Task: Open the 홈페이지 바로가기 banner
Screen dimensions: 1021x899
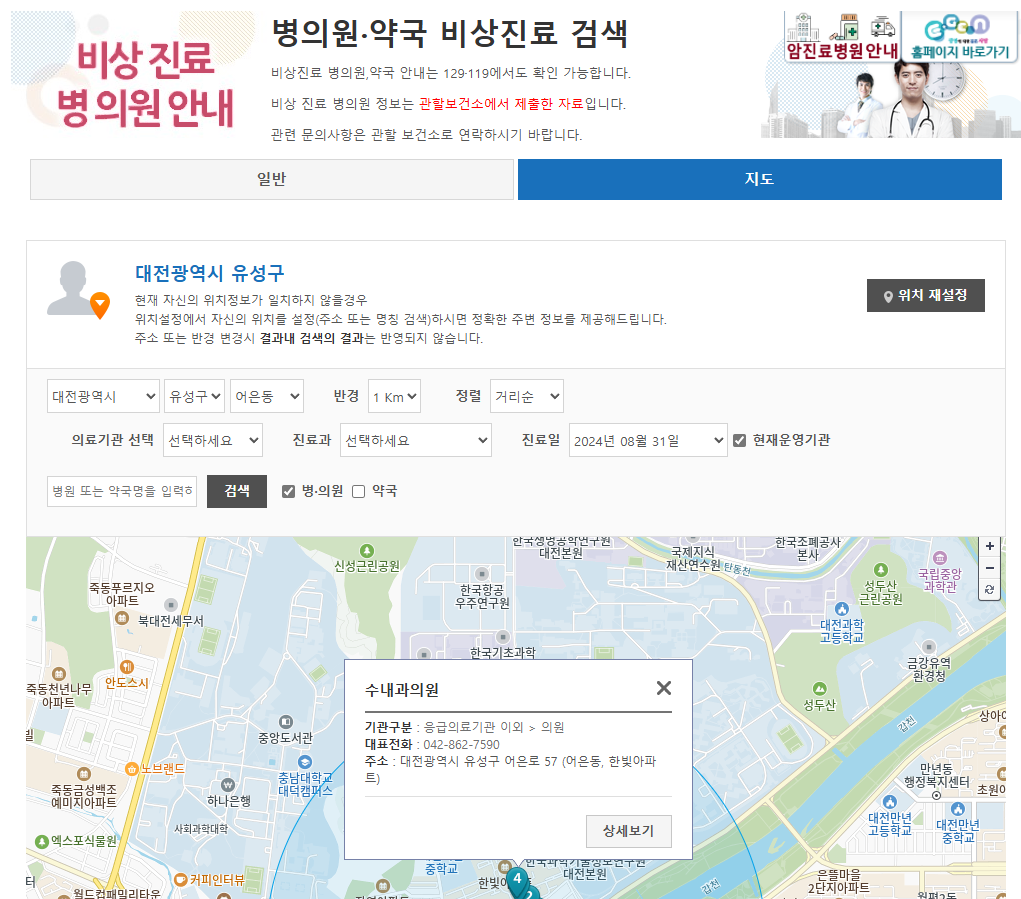Action: pyautogui.click(x=960, y=36)
